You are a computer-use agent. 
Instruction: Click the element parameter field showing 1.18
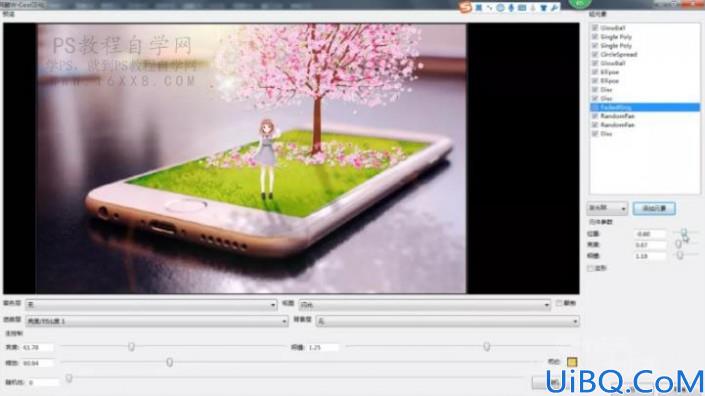649,256
